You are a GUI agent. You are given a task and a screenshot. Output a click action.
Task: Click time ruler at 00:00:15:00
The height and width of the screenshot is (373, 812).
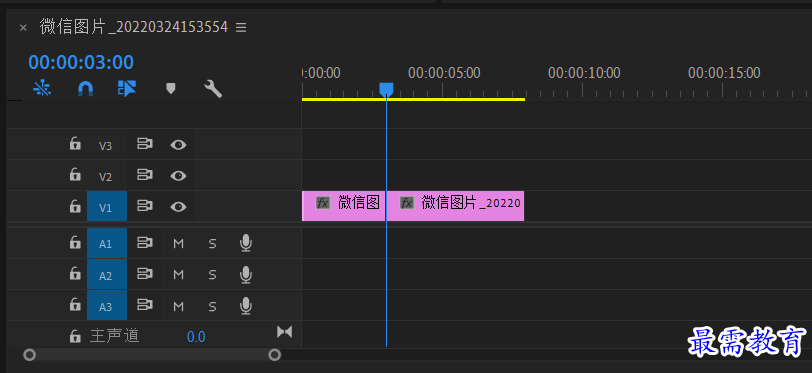point(724,73)
